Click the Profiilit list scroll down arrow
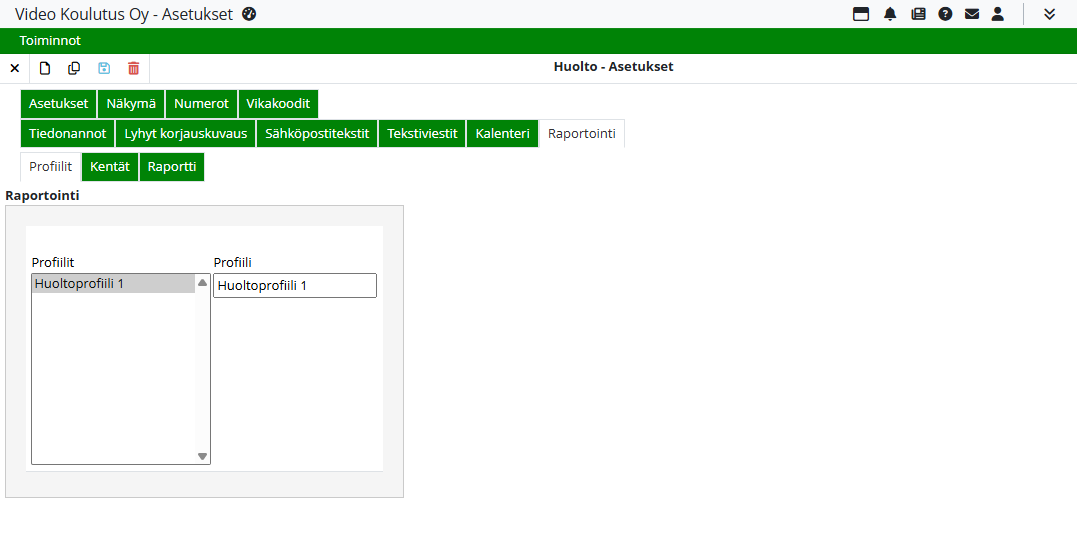The width and height of the screenshot is (1077, 542). [x=202, y=456]
